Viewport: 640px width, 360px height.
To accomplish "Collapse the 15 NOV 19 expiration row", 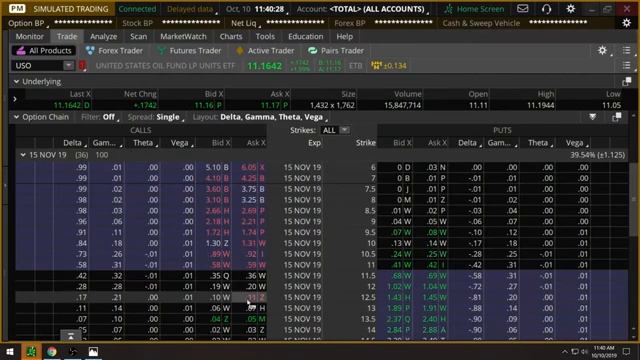I will [23, 155].
